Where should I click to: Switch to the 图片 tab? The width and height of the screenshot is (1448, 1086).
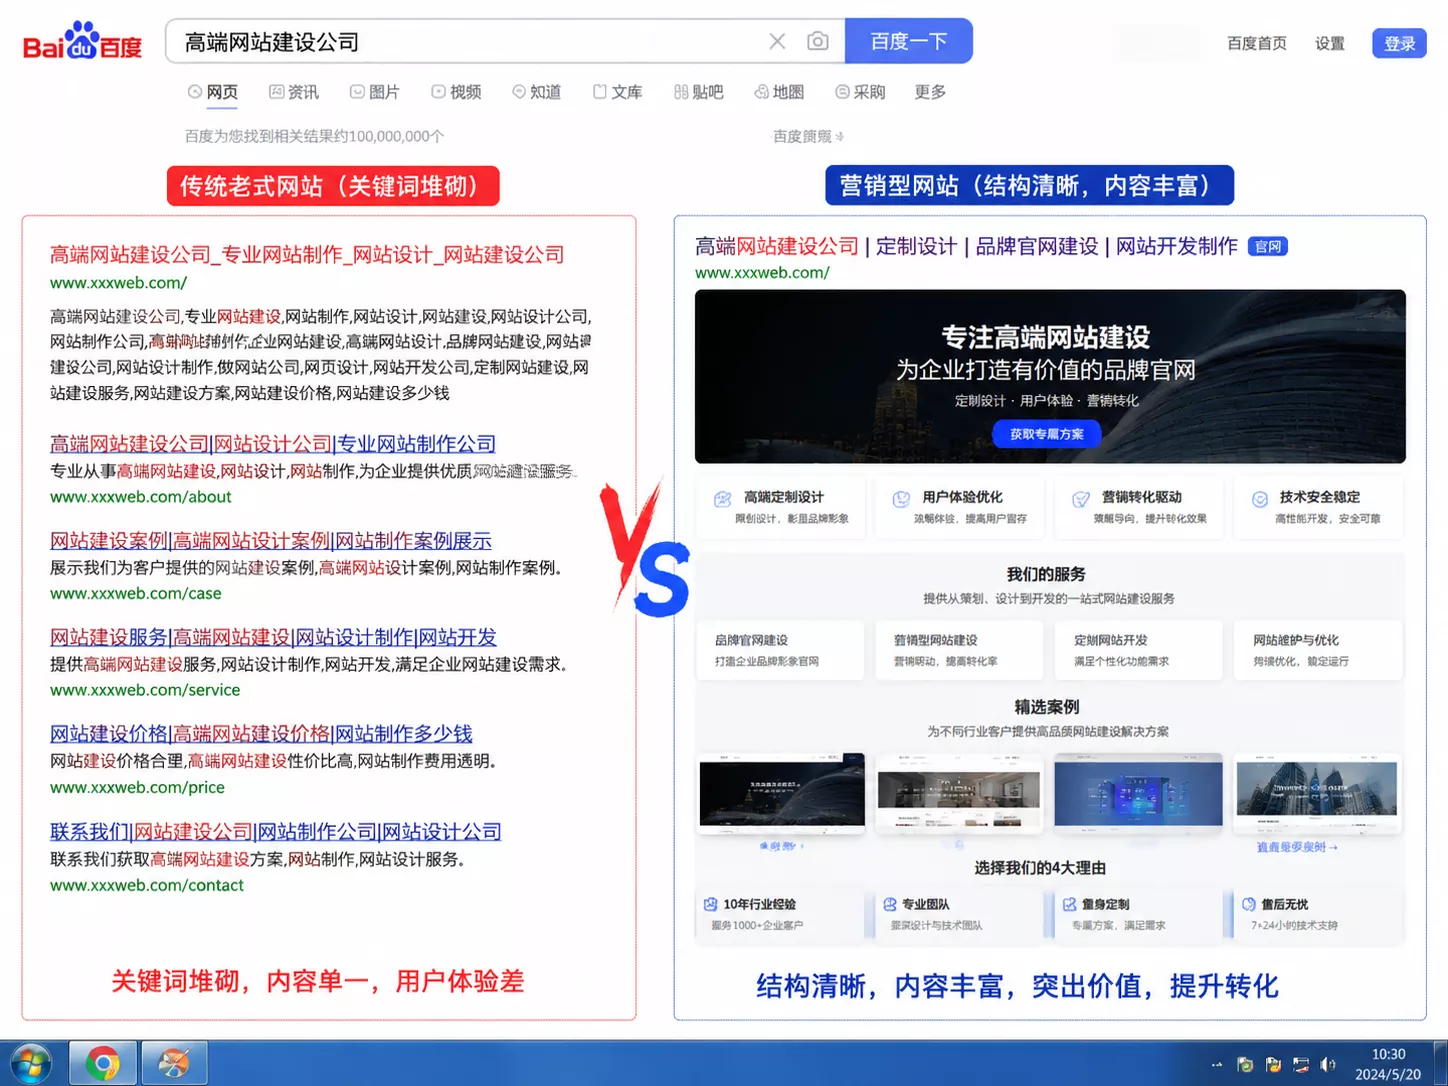click(374, 92)
